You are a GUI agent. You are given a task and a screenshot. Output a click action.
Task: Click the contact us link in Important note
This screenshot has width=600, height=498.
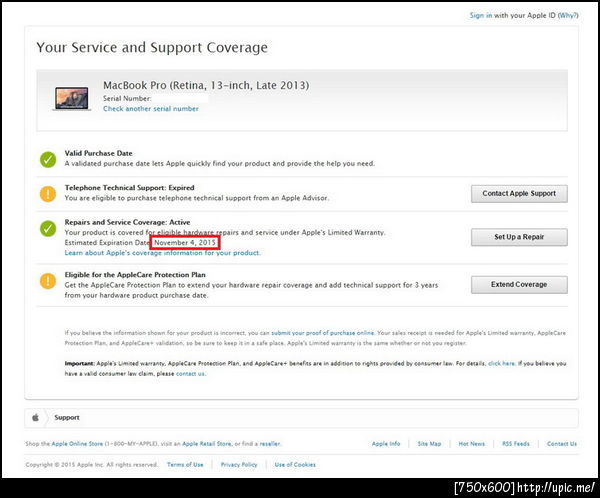pos(191,374)
